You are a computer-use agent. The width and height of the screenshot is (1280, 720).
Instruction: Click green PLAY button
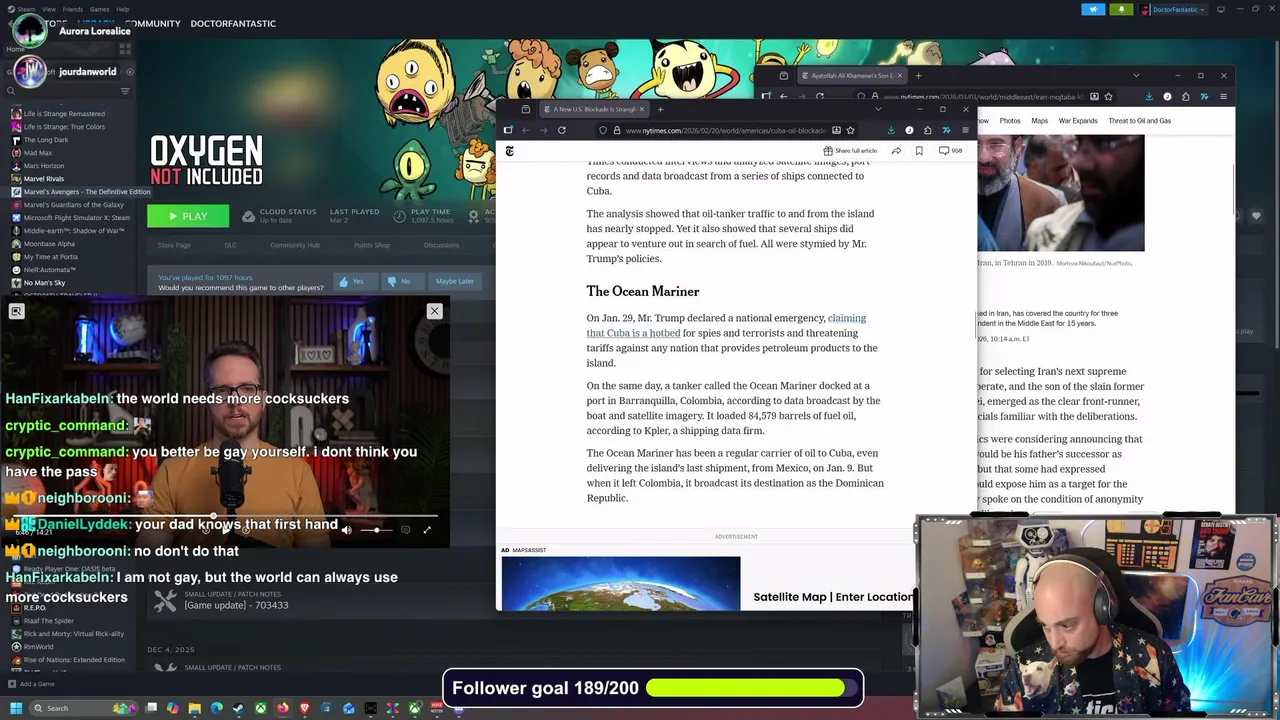188,216
